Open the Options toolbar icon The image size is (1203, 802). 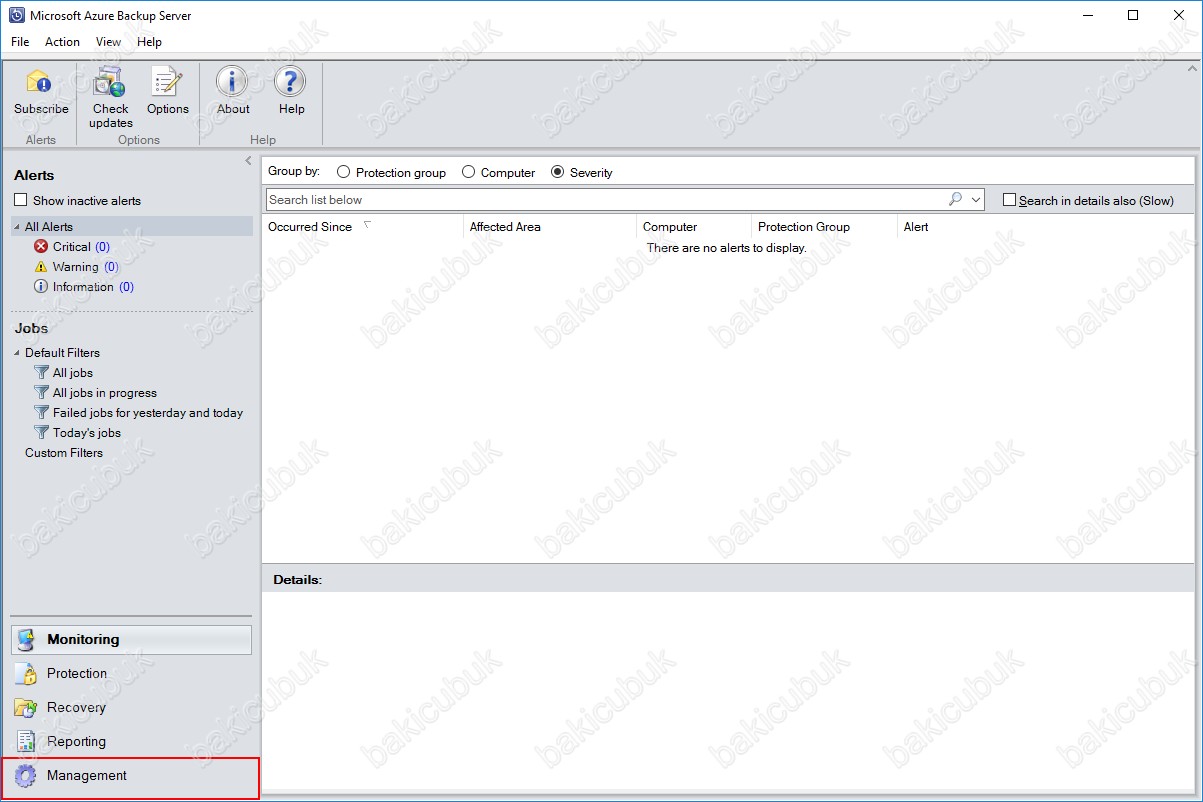click(166, 82)
